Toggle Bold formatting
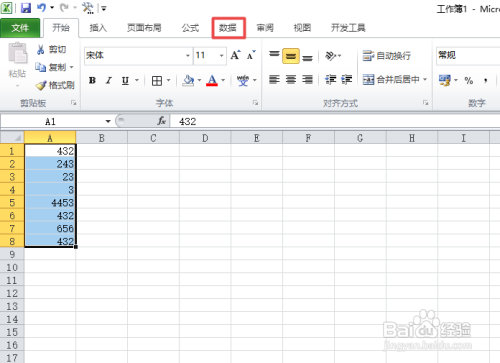This screenshot has height=363, width=500. (x=92, y=80)
